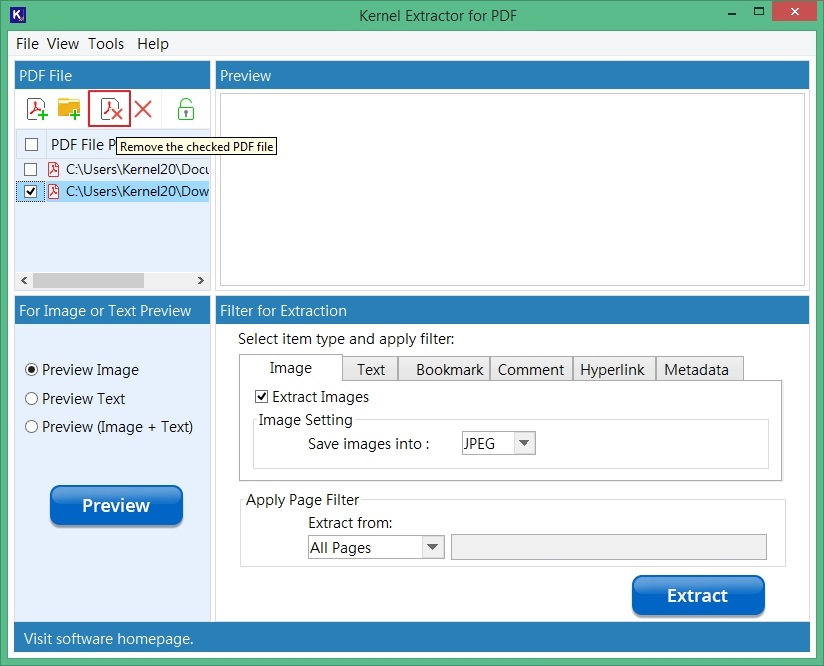Select the Preview Image radio button

coord(32,370)
